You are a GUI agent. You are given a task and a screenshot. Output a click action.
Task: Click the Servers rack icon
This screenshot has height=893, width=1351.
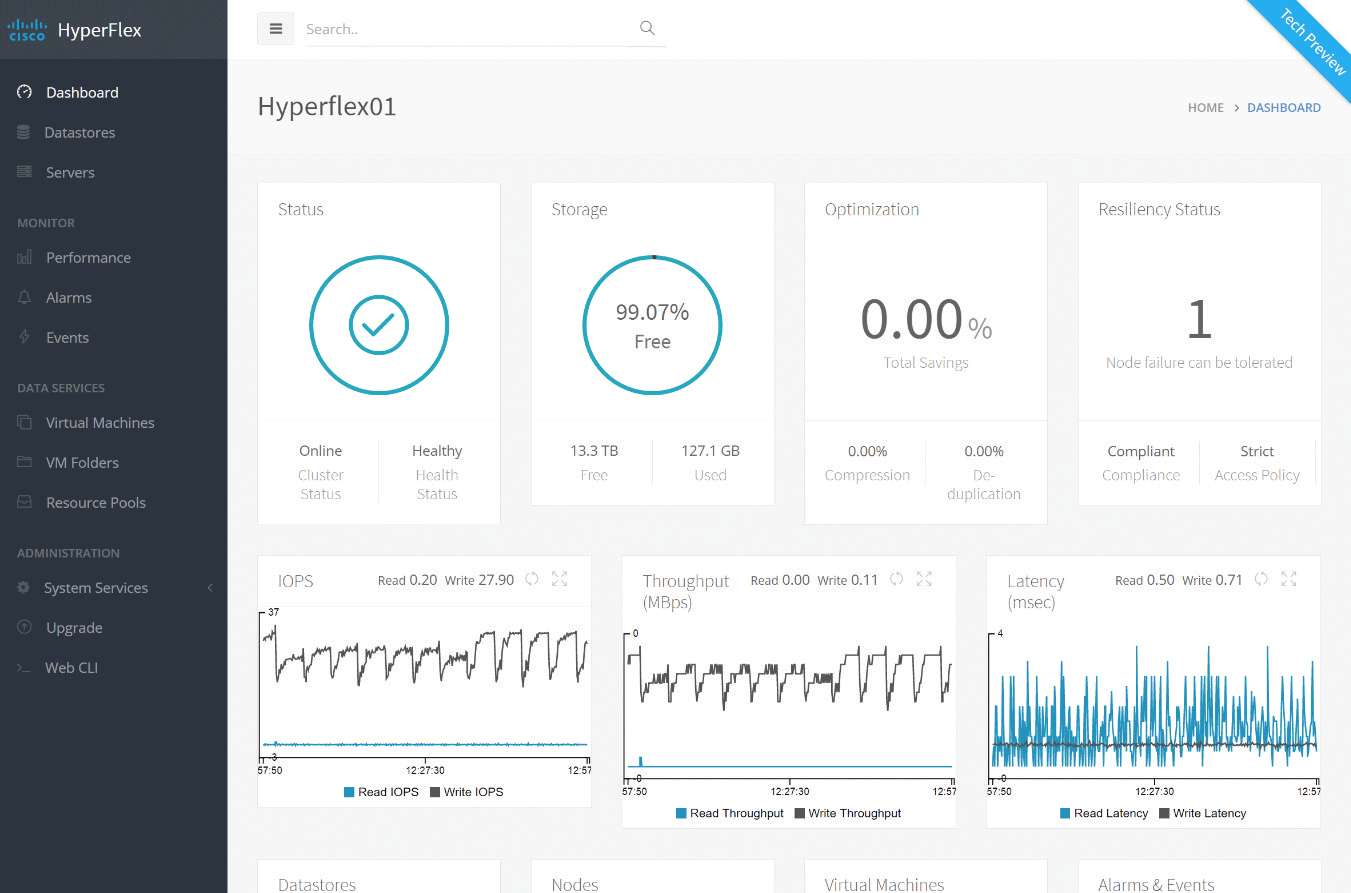25,172
